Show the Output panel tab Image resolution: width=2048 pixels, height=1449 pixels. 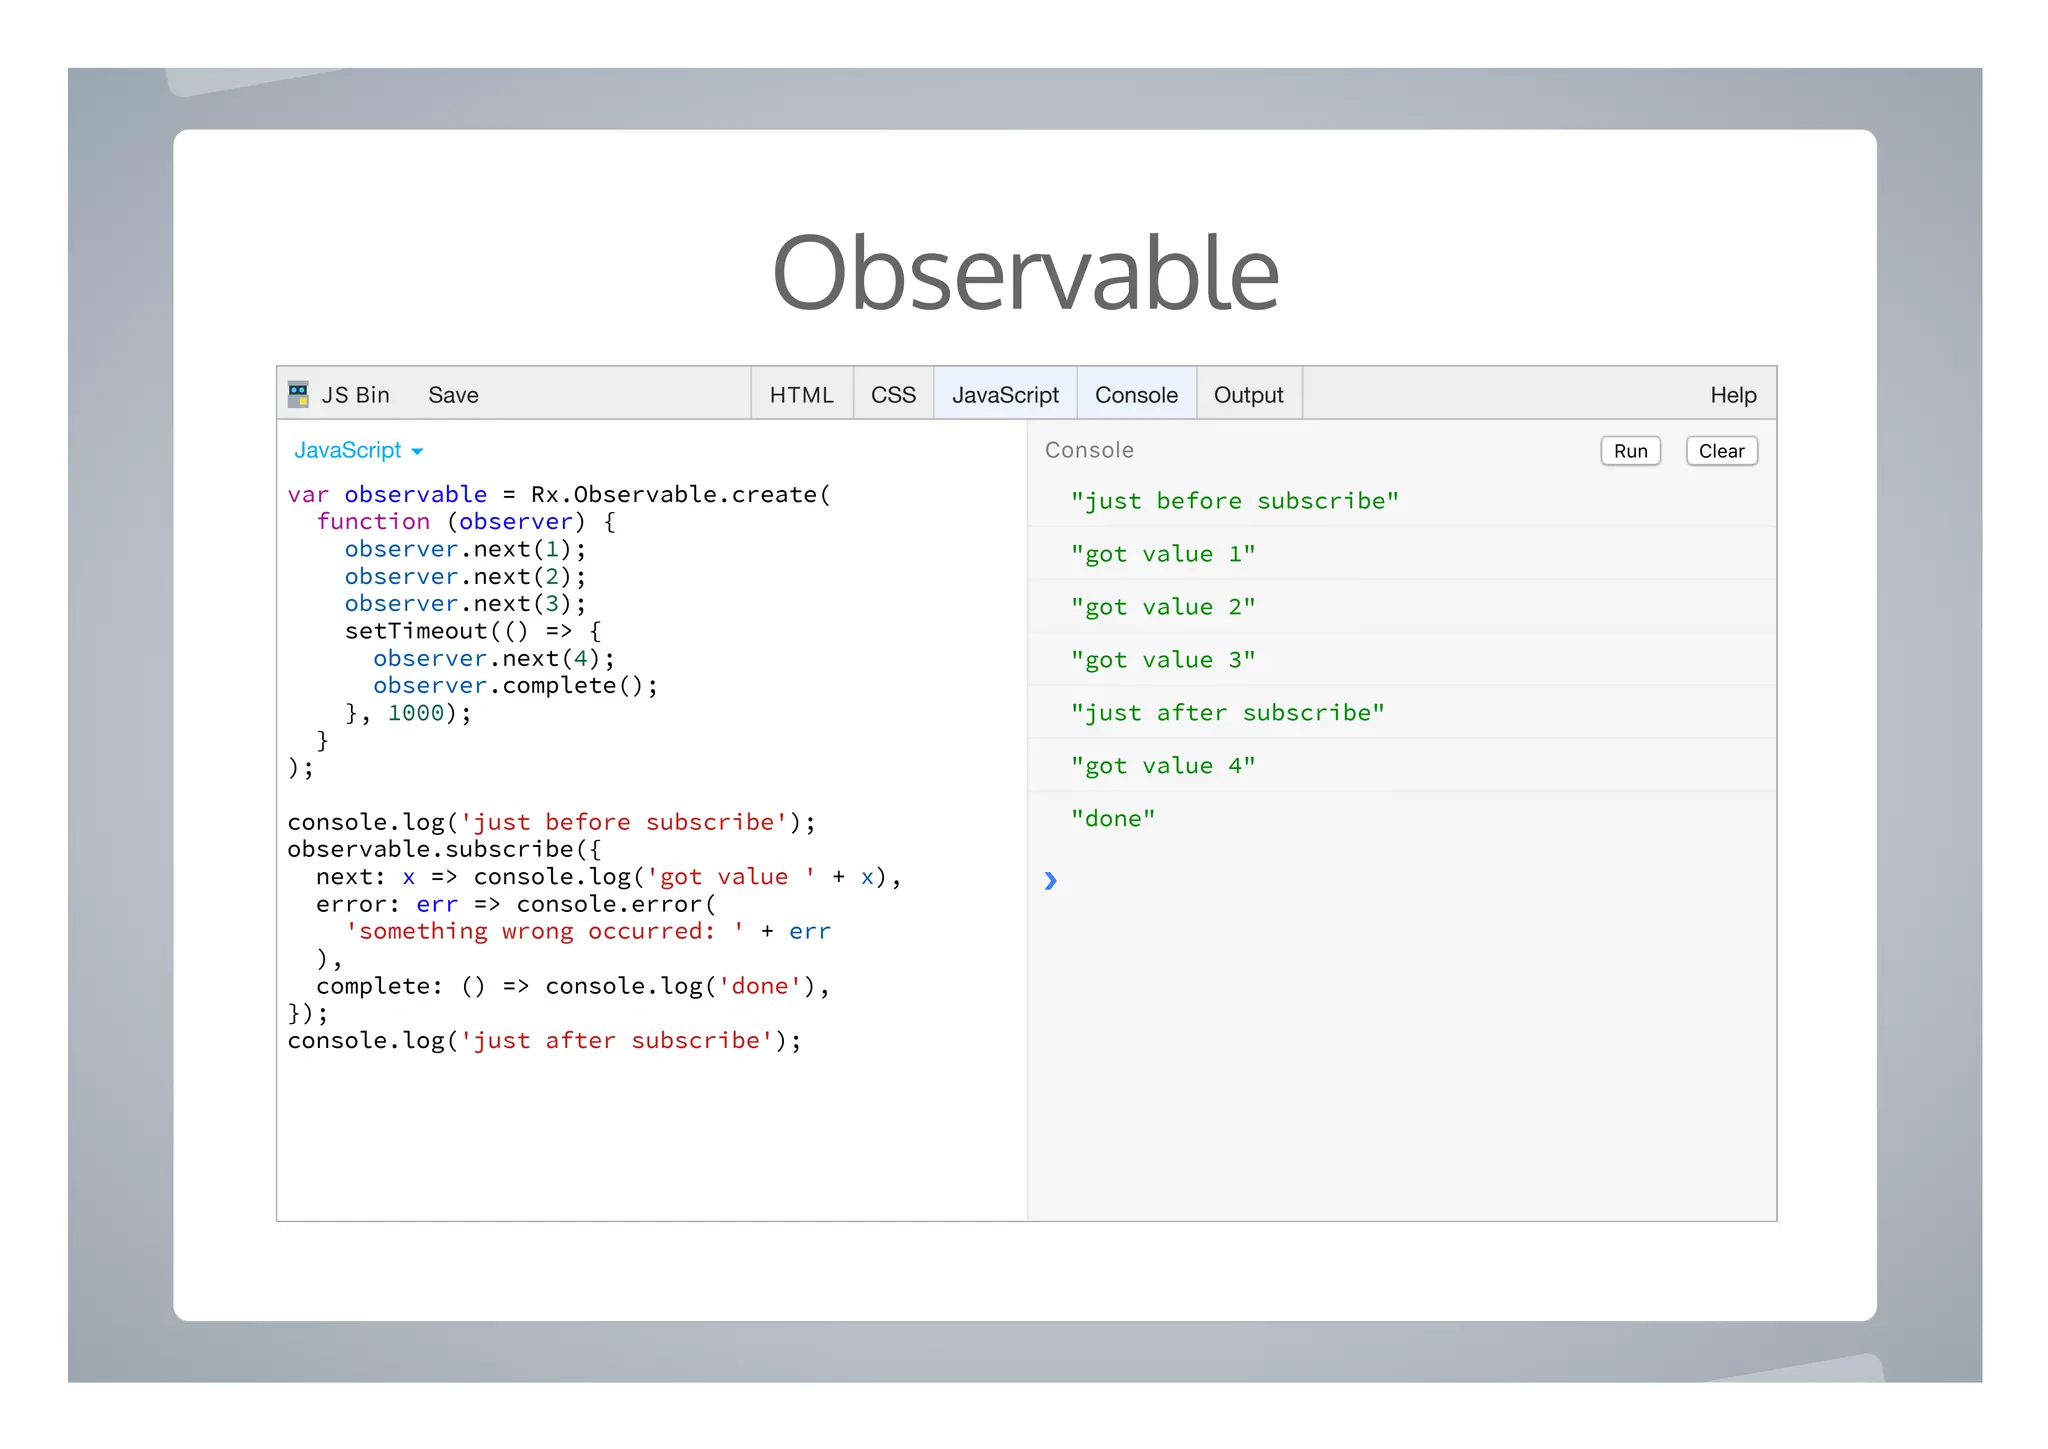click(1248, 395)
